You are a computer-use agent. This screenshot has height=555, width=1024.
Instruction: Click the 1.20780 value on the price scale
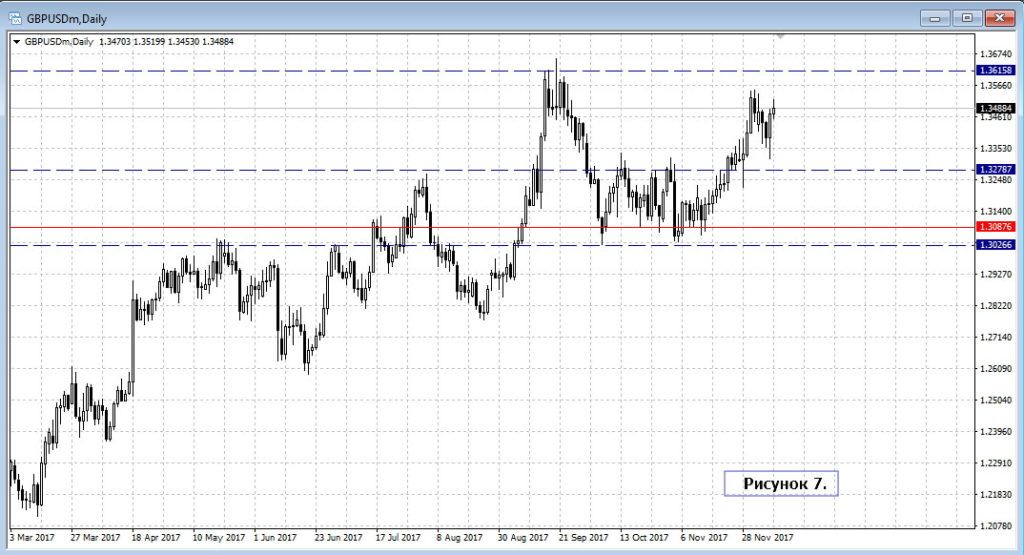click(997, 526)
